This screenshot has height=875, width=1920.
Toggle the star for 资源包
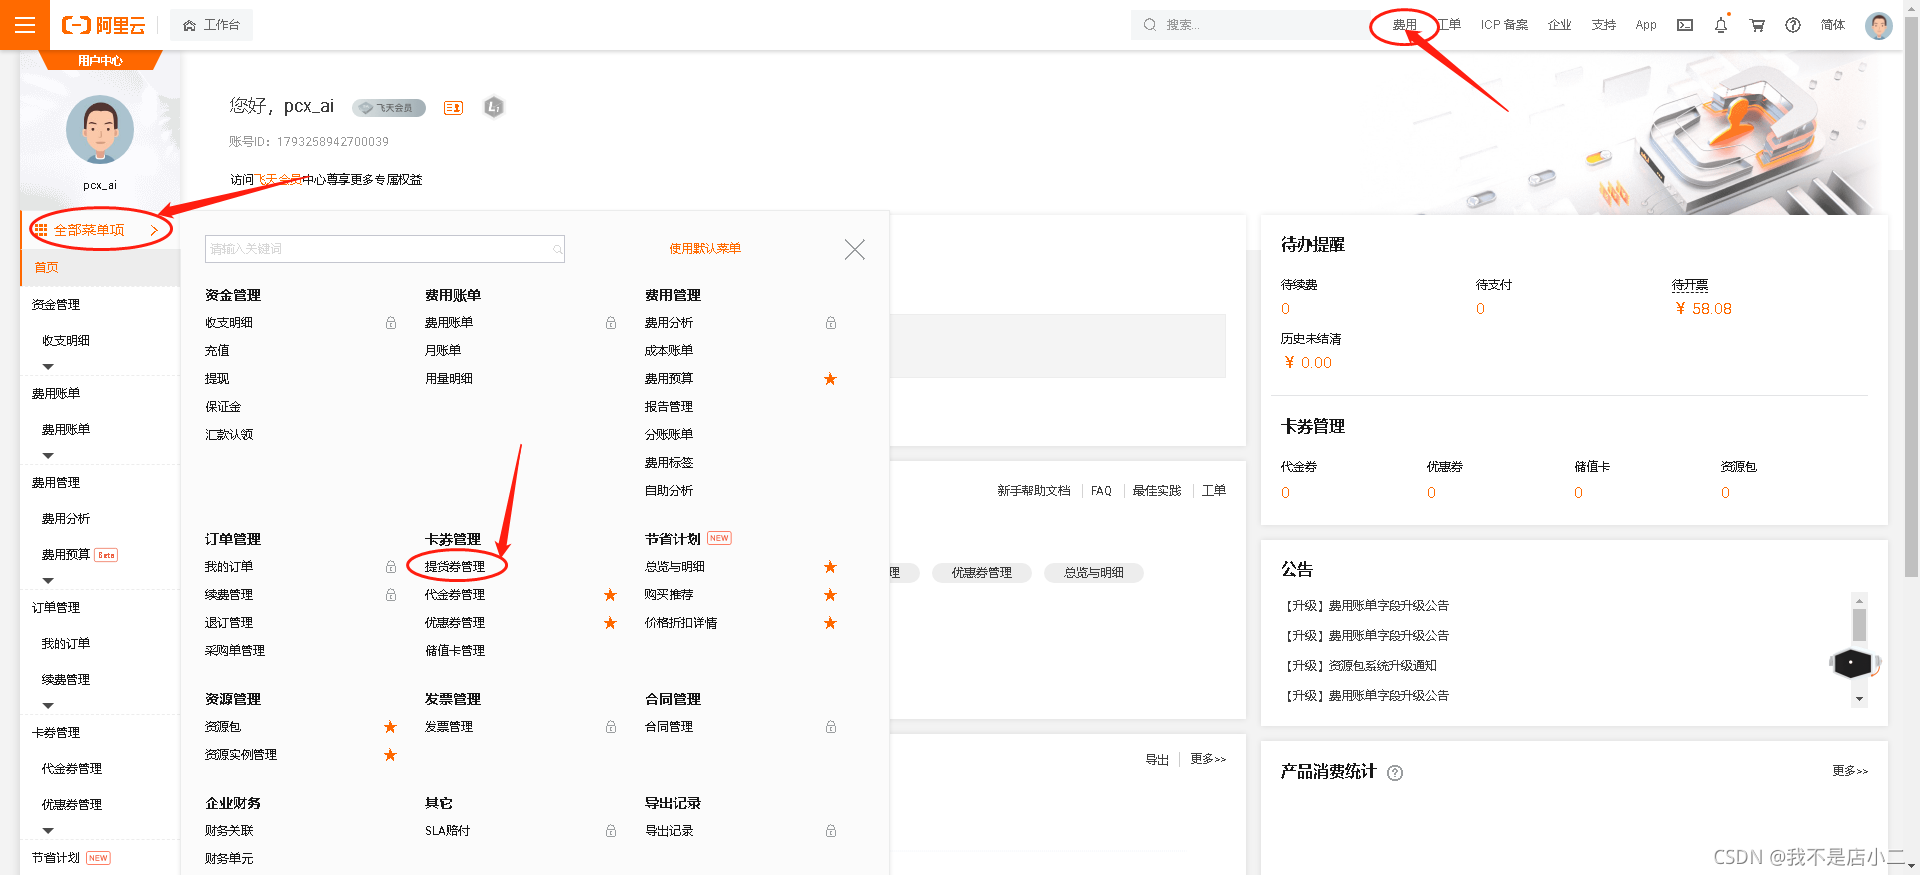[390, 727]
